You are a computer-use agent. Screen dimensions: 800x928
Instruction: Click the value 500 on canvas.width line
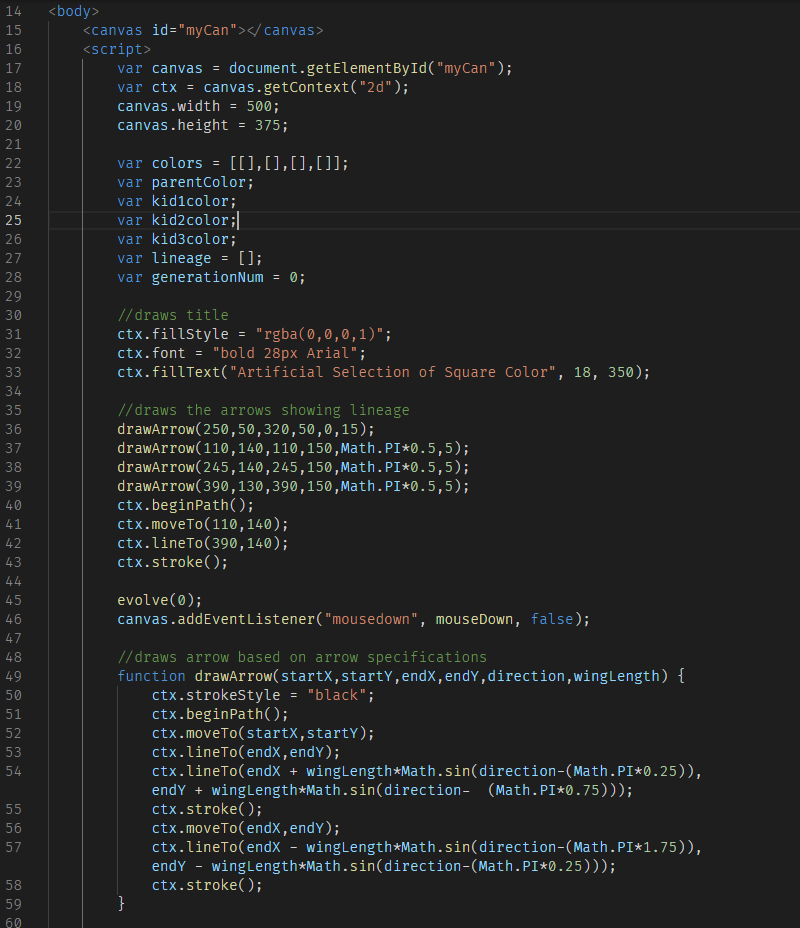(259, 106)
